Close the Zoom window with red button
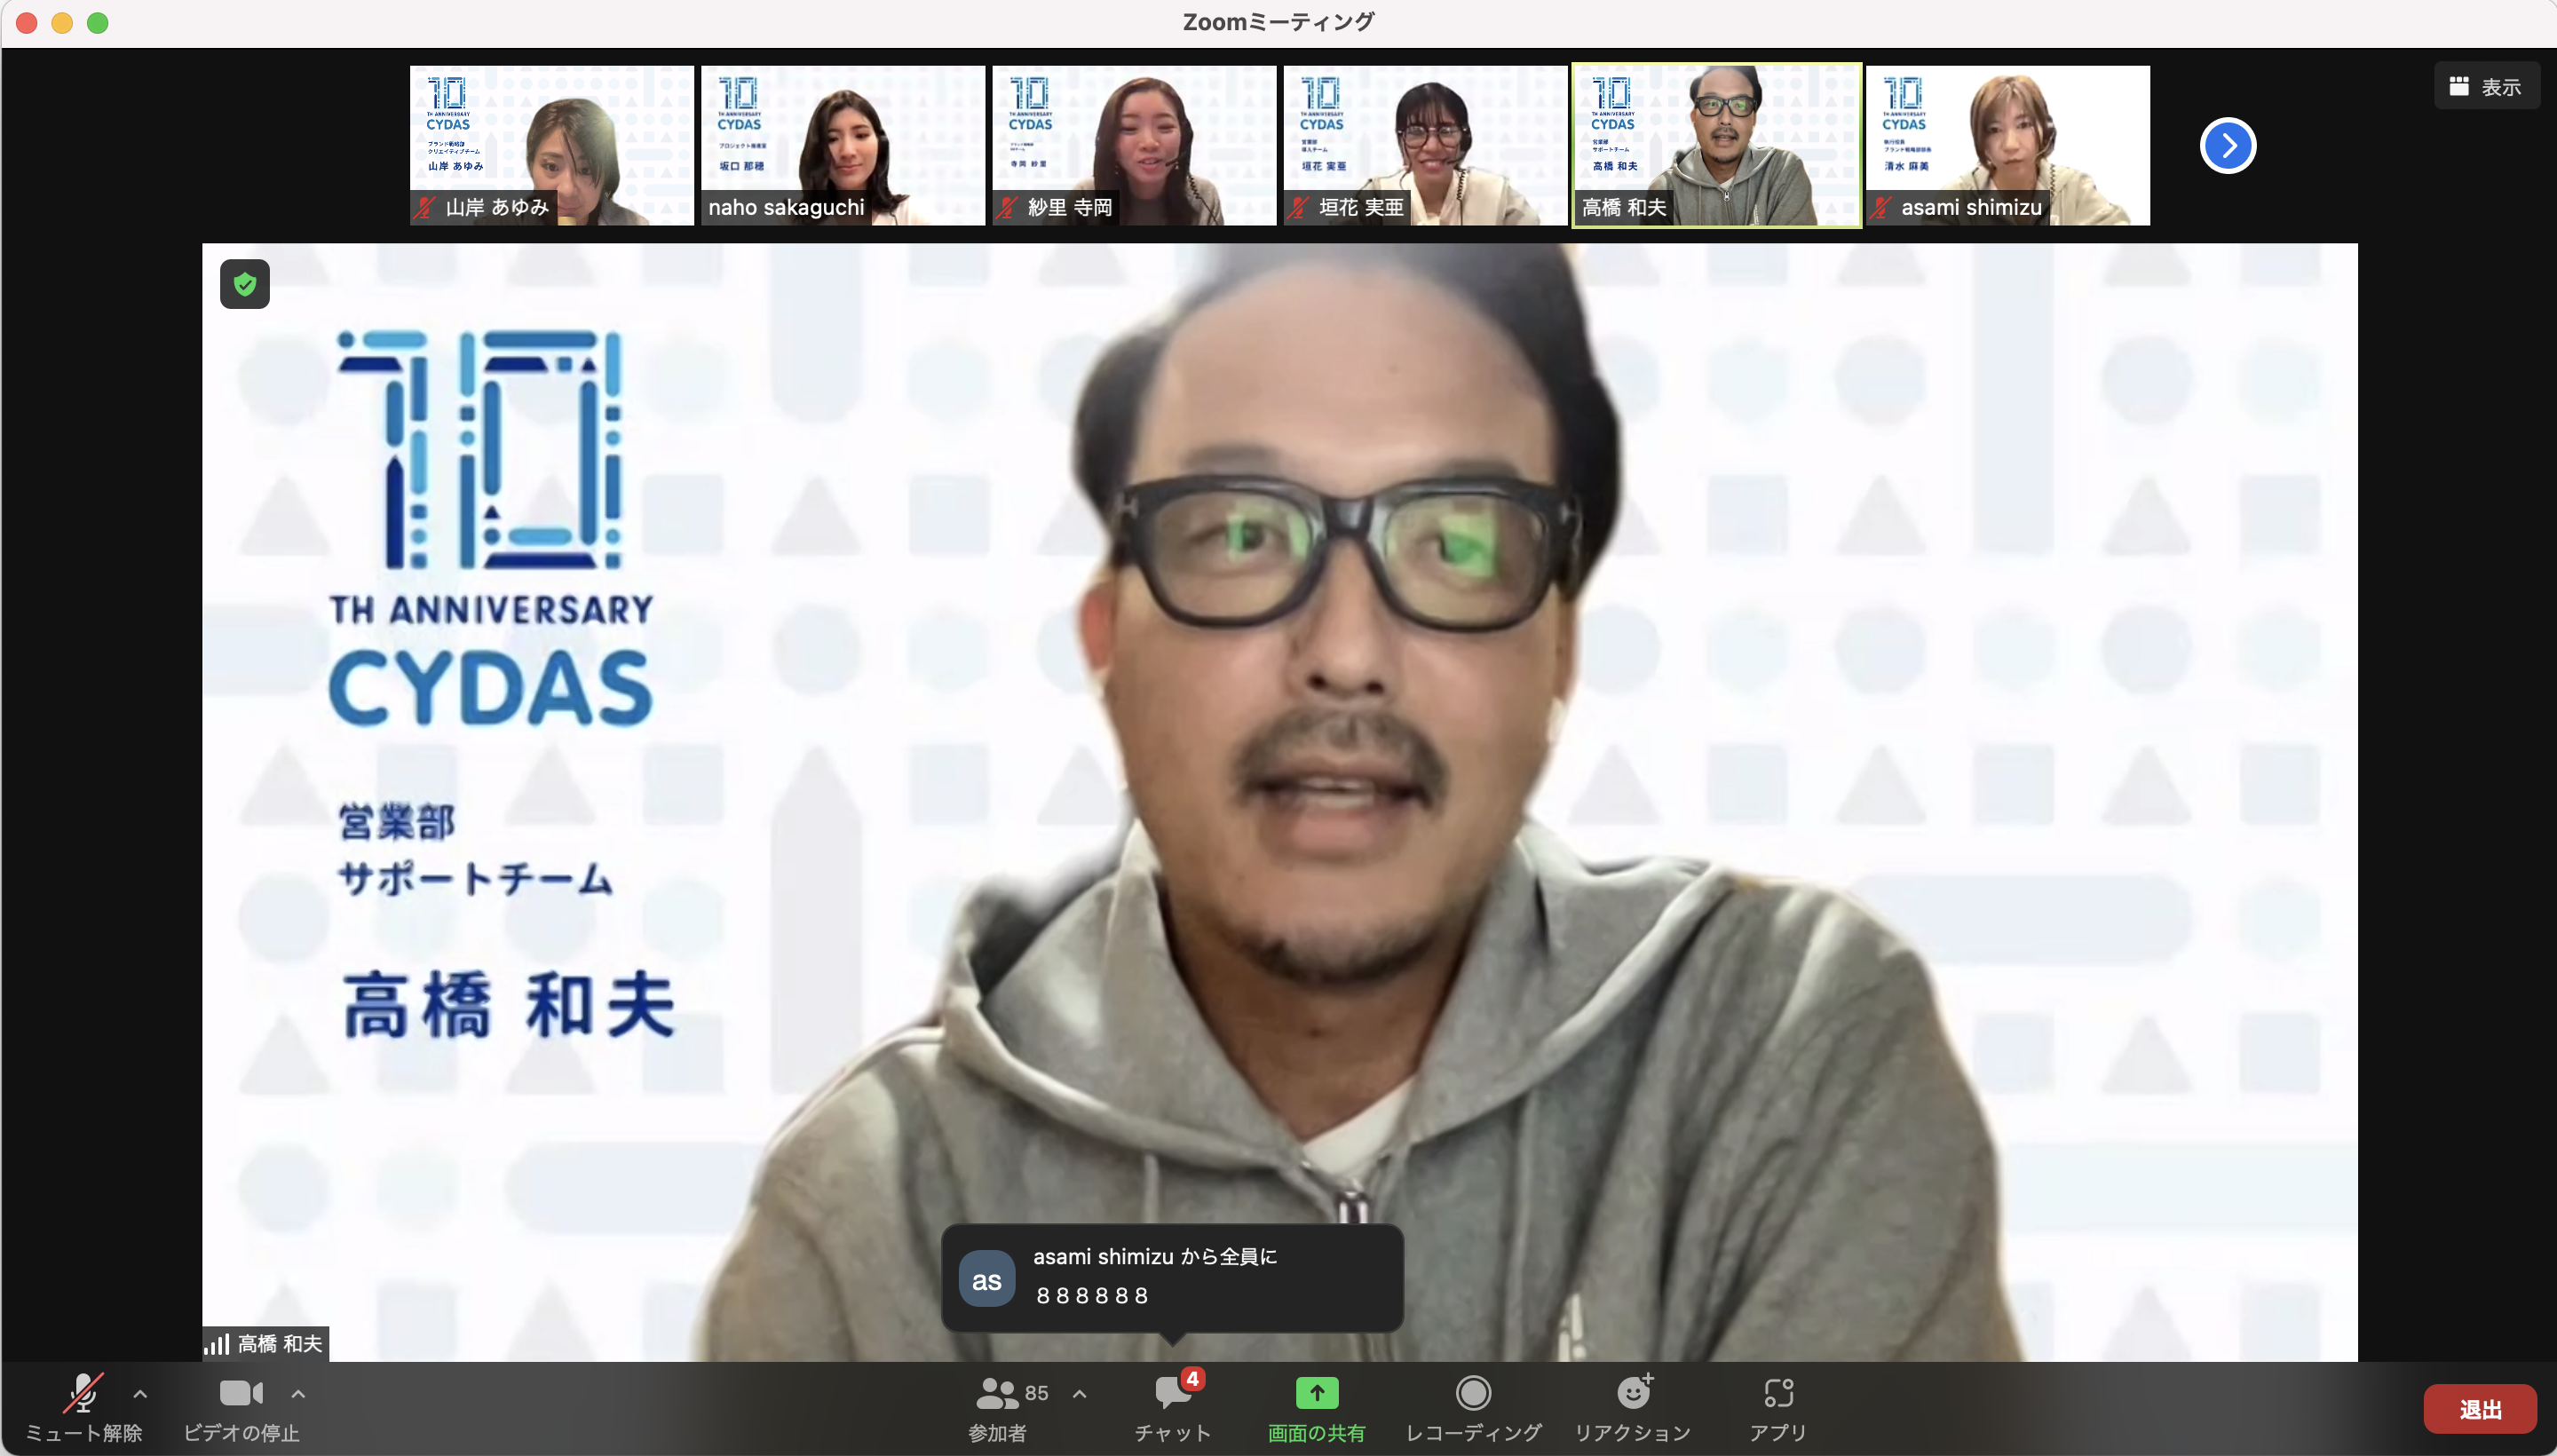2557x1456 pixels. click(27, 23)
